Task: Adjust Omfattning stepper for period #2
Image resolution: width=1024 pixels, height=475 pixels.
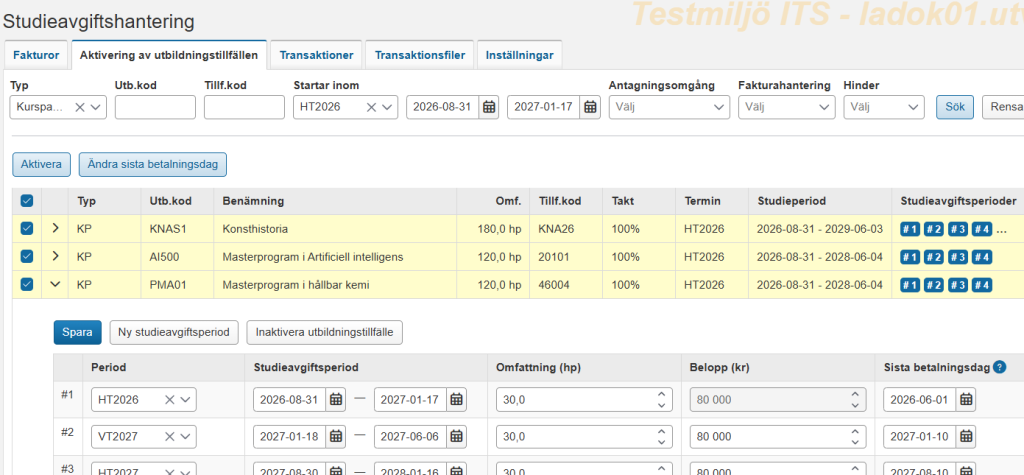Action: pyautogui.click(x=662, y=436)
